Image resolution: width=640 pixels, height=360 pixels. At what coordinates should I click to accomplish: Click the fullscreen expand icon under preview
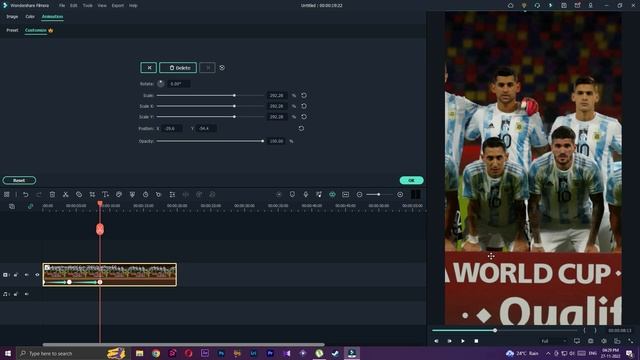point(631,341)
